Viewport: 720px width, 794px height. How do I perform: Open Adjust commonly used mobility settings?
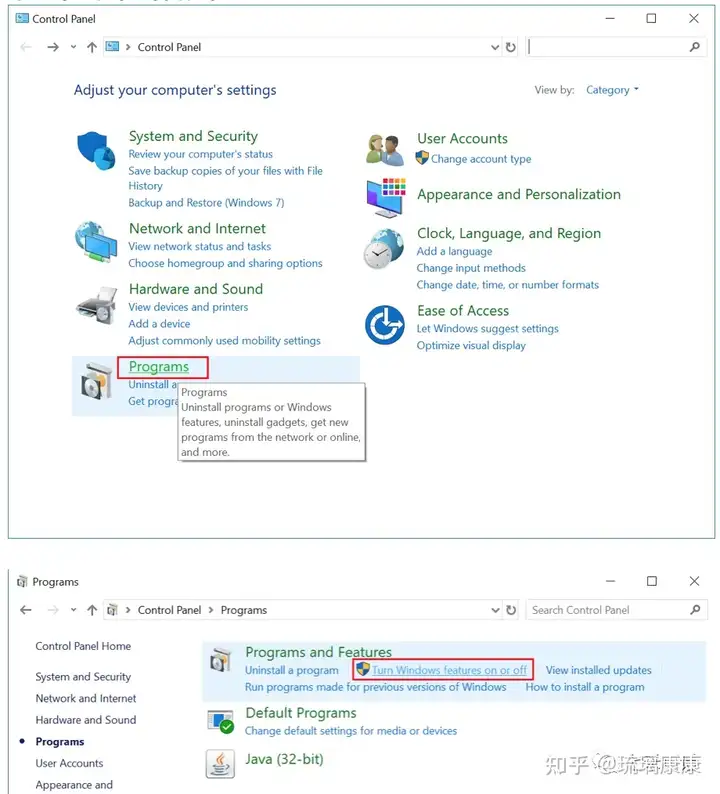click(224, 341)
